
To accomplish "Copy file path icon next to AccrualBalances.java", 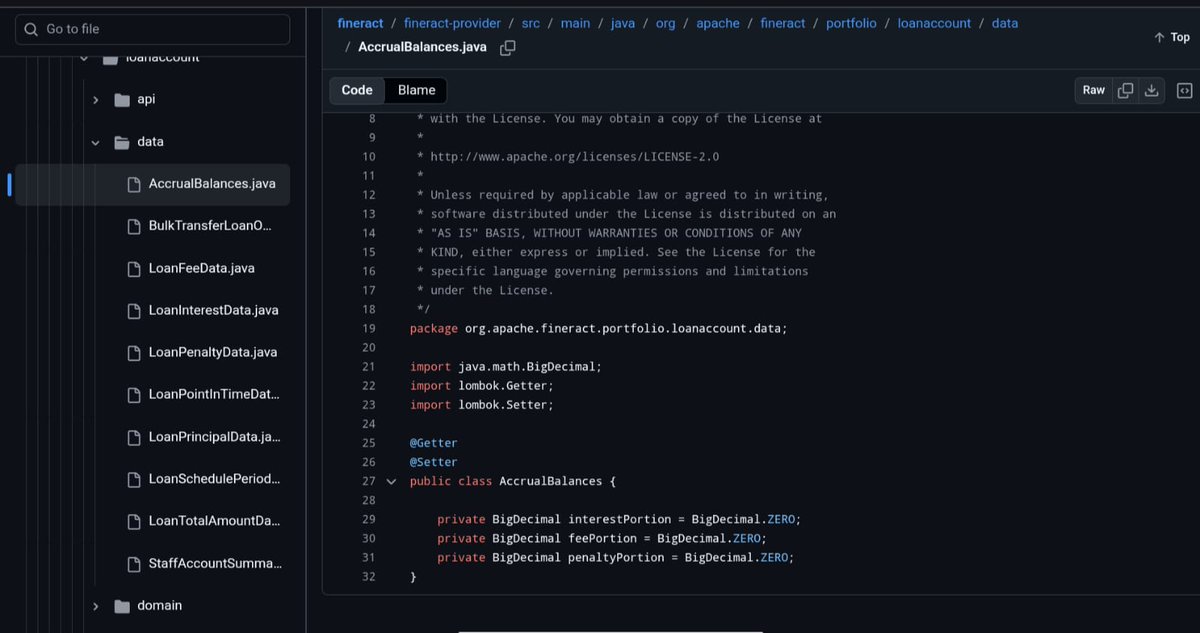I will [508, 47].
